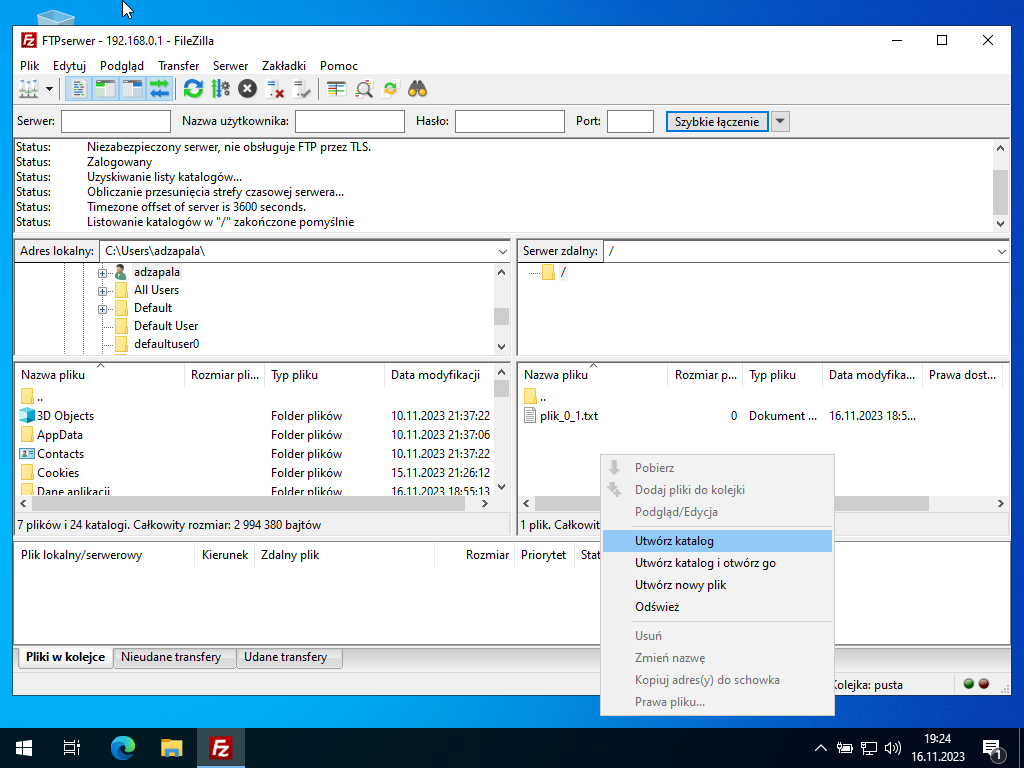This screenshot has width=1024, height=768.
Task: Click the plik_0_1.txt document icon
Action: pyautogui.click(x=530, y=415)
